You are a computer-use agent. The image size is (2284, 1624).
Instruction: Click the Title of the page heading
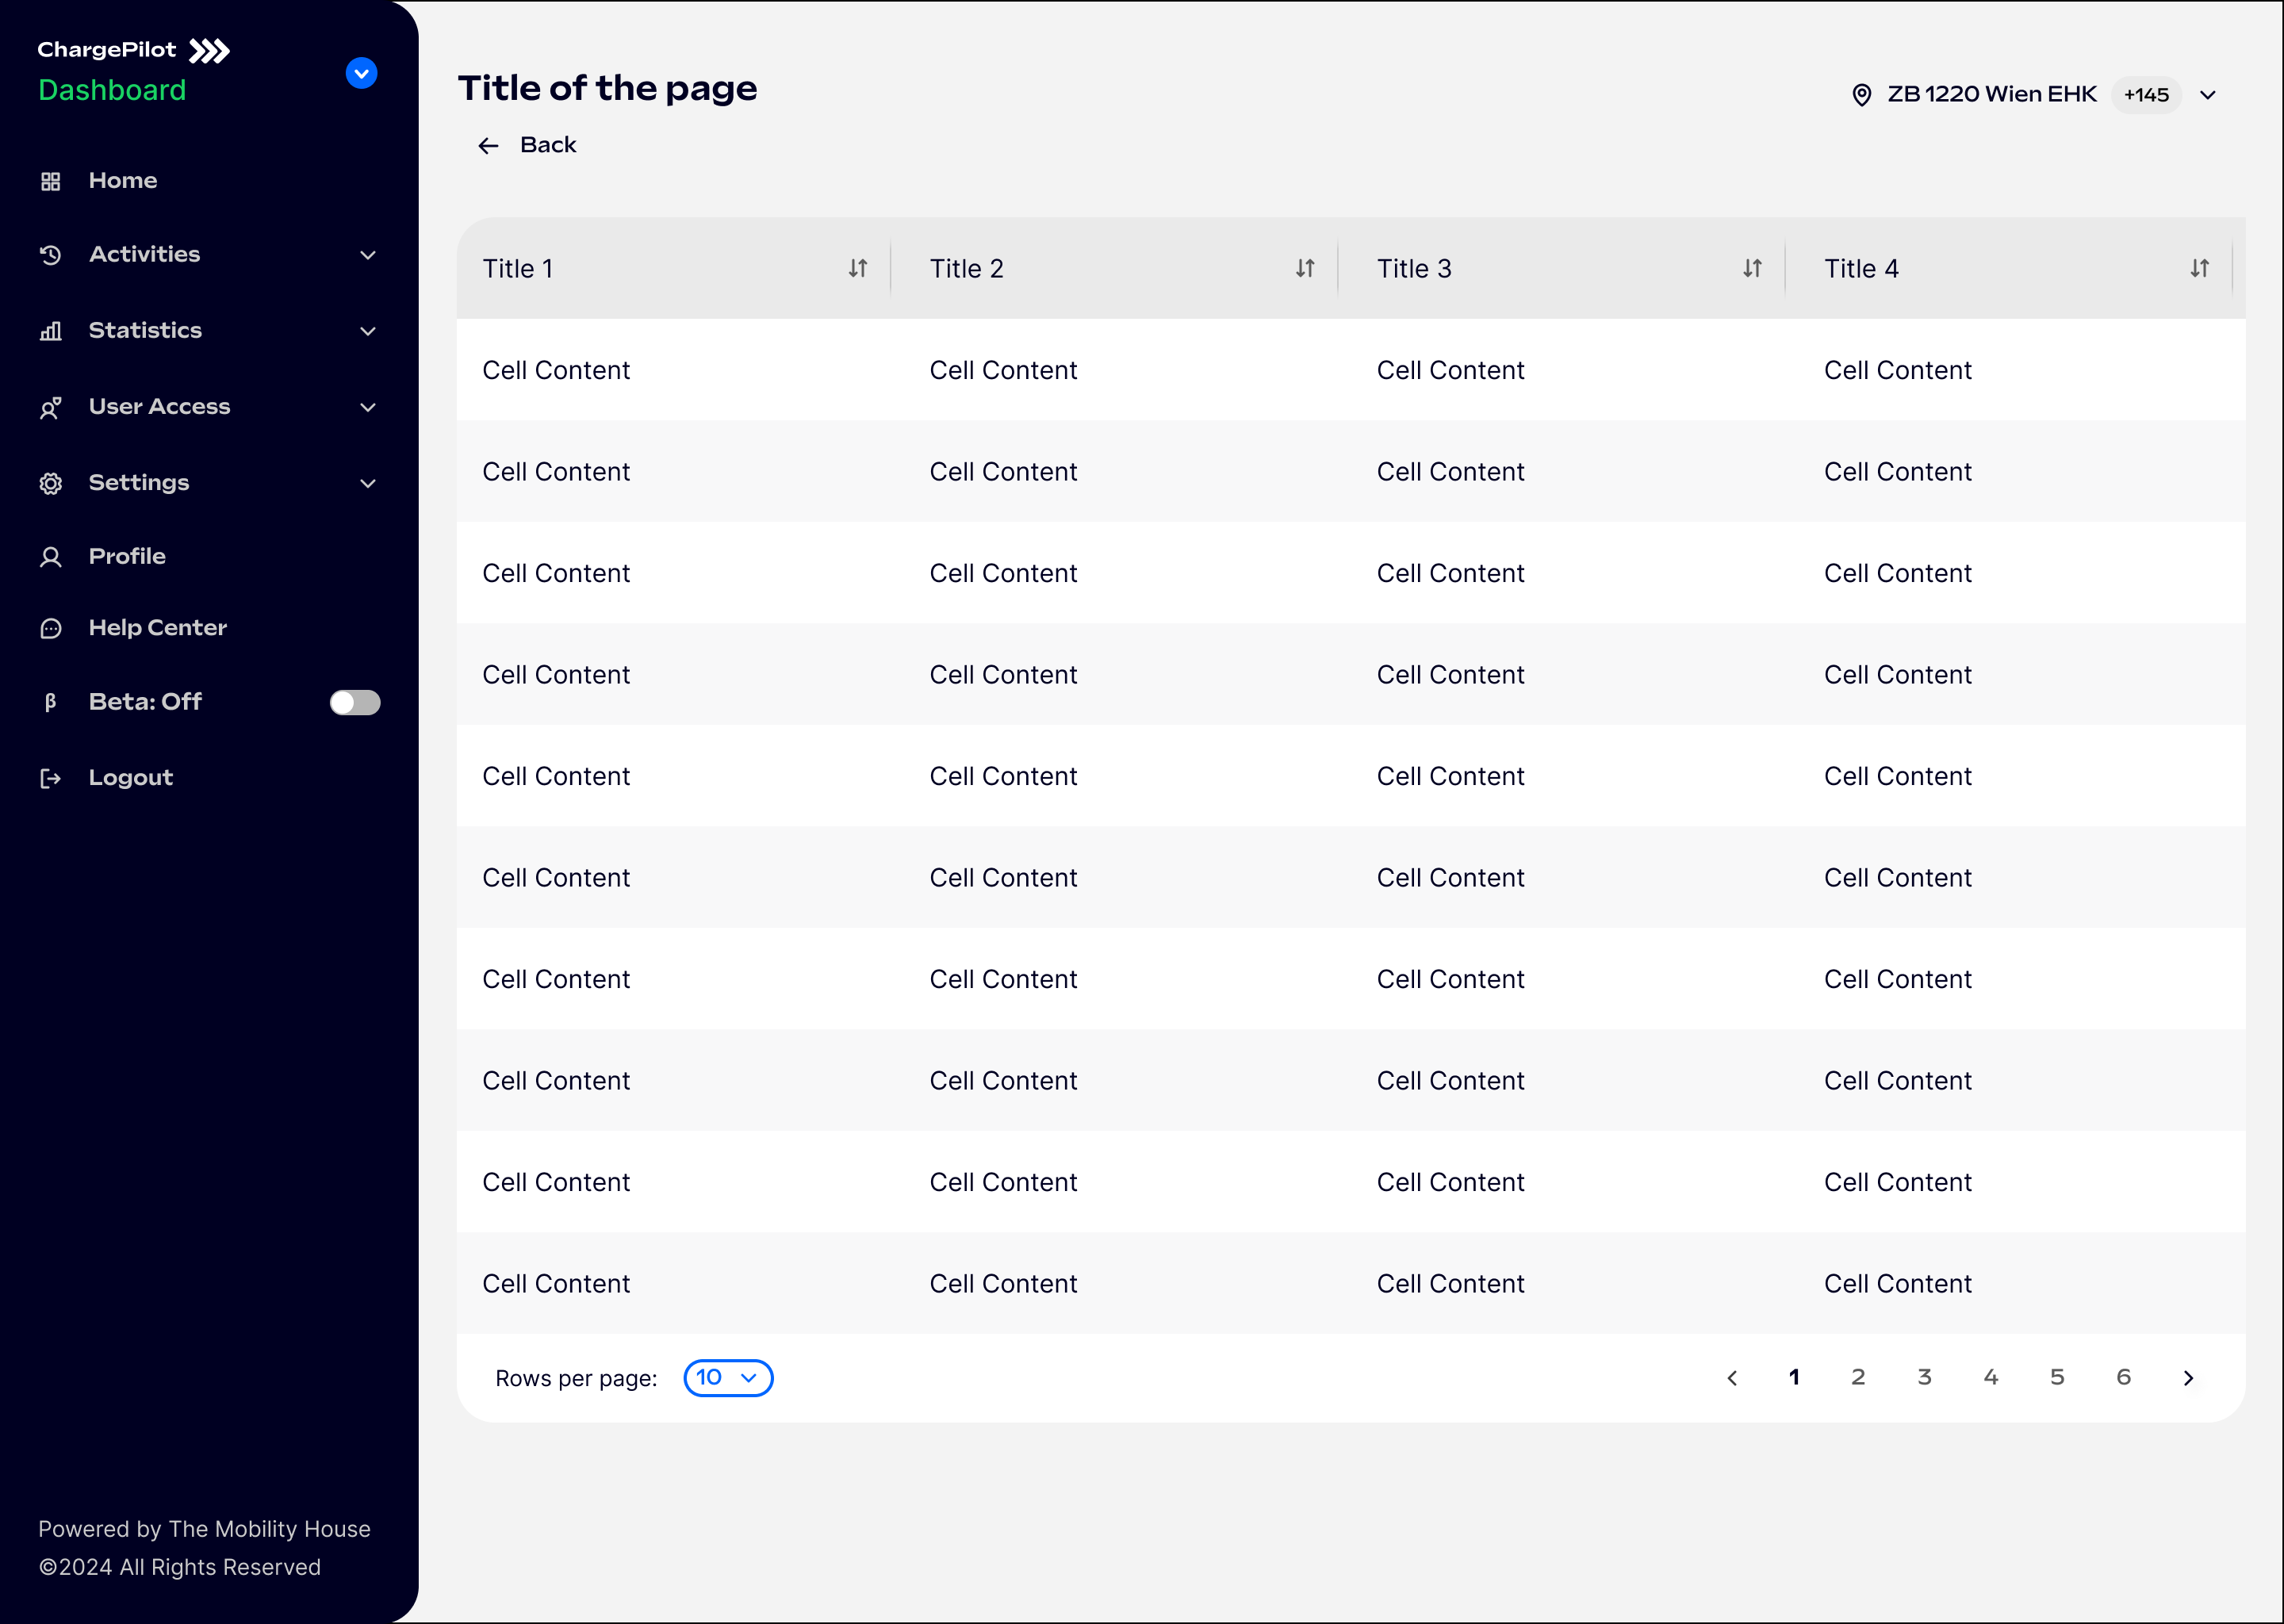[607, 88]
